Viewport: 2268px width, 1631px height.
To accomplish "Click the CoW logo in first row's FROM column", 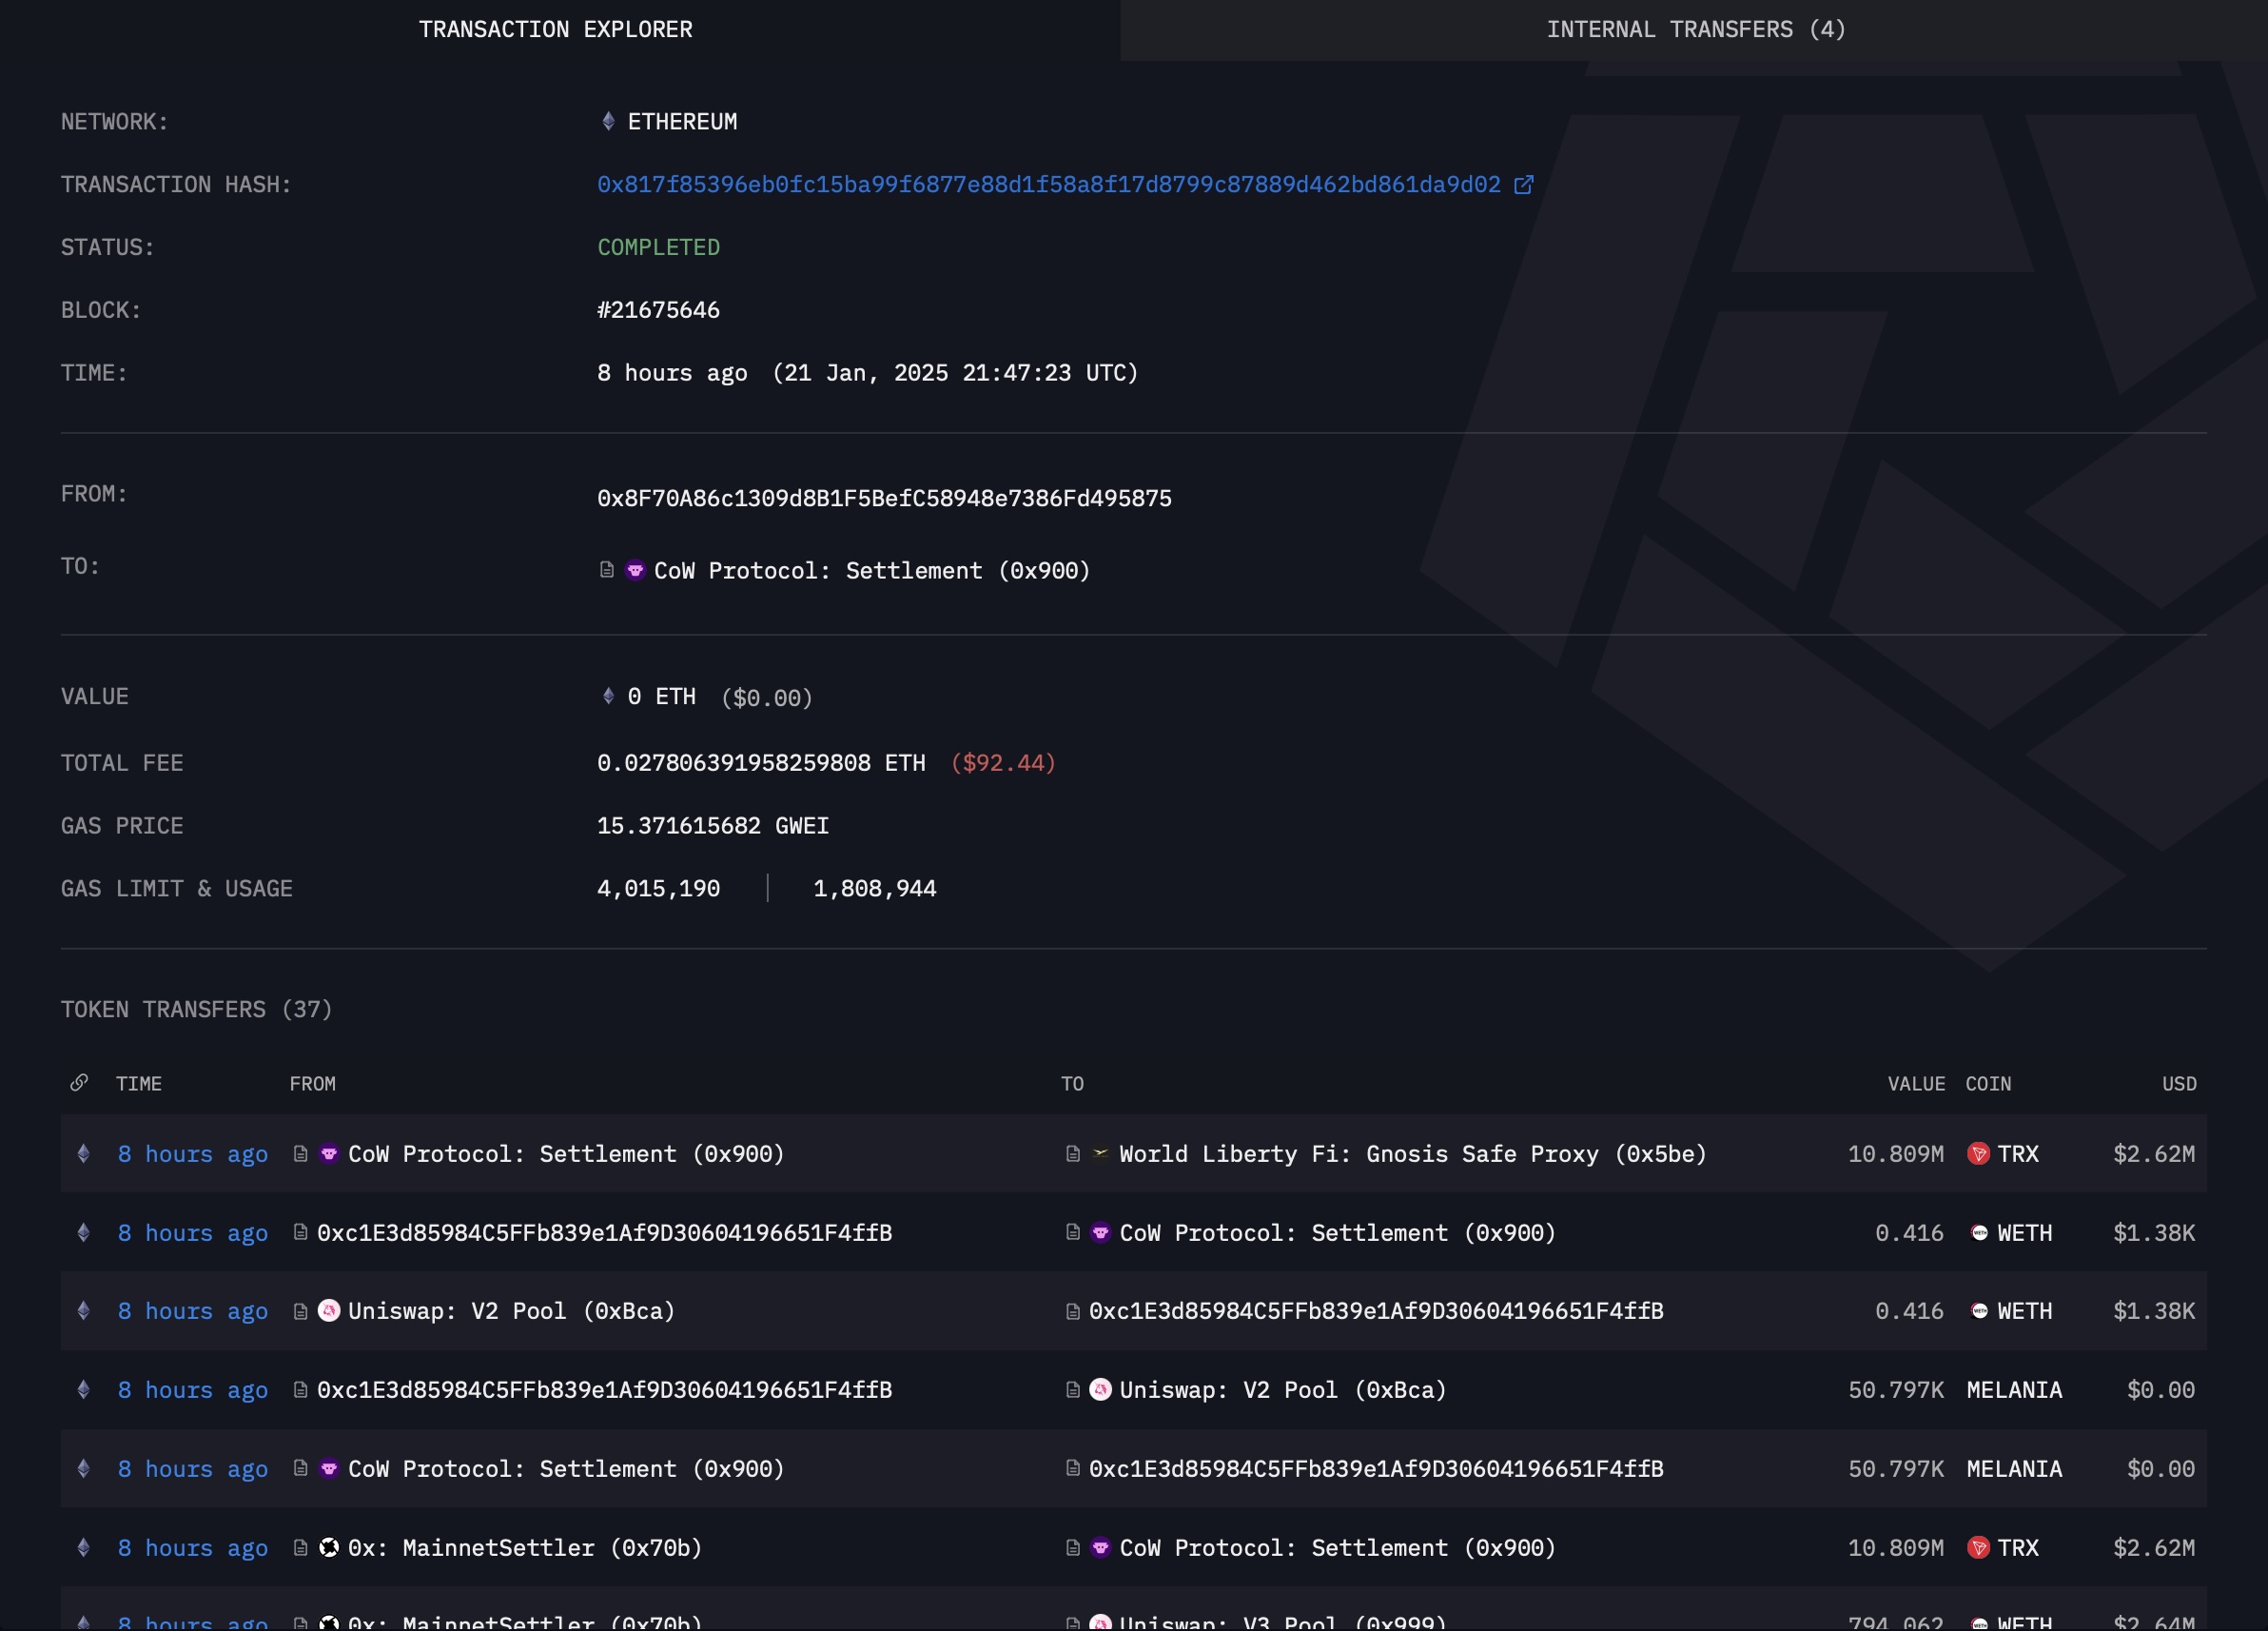I will [x=329, y=1153].
